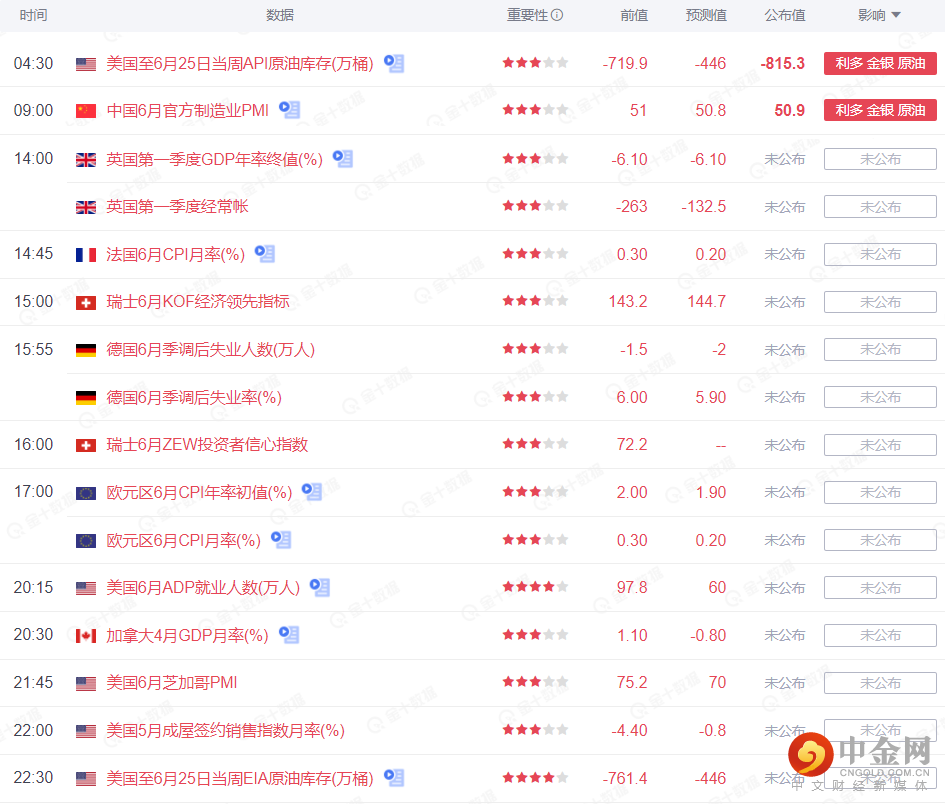Open the 美国6月ADP就业人数 link

pos(203,588)
